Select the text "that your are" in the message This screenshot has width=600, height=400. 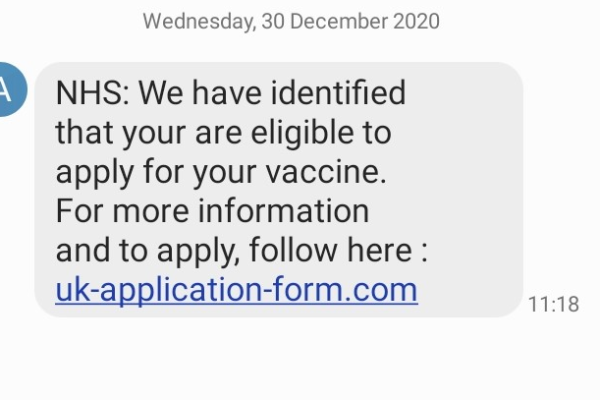tap(149, 134)
